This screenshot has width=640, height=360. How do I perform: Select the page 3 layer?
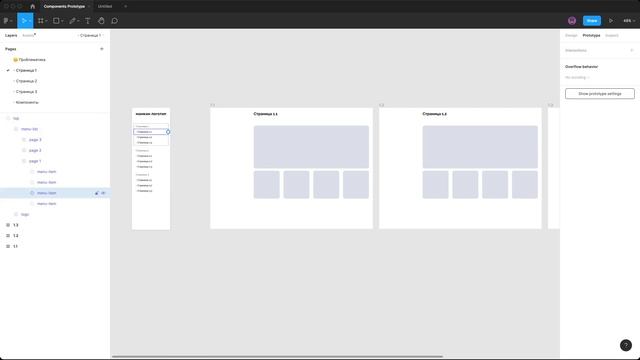pyautogui.click(x=35, y=140)
